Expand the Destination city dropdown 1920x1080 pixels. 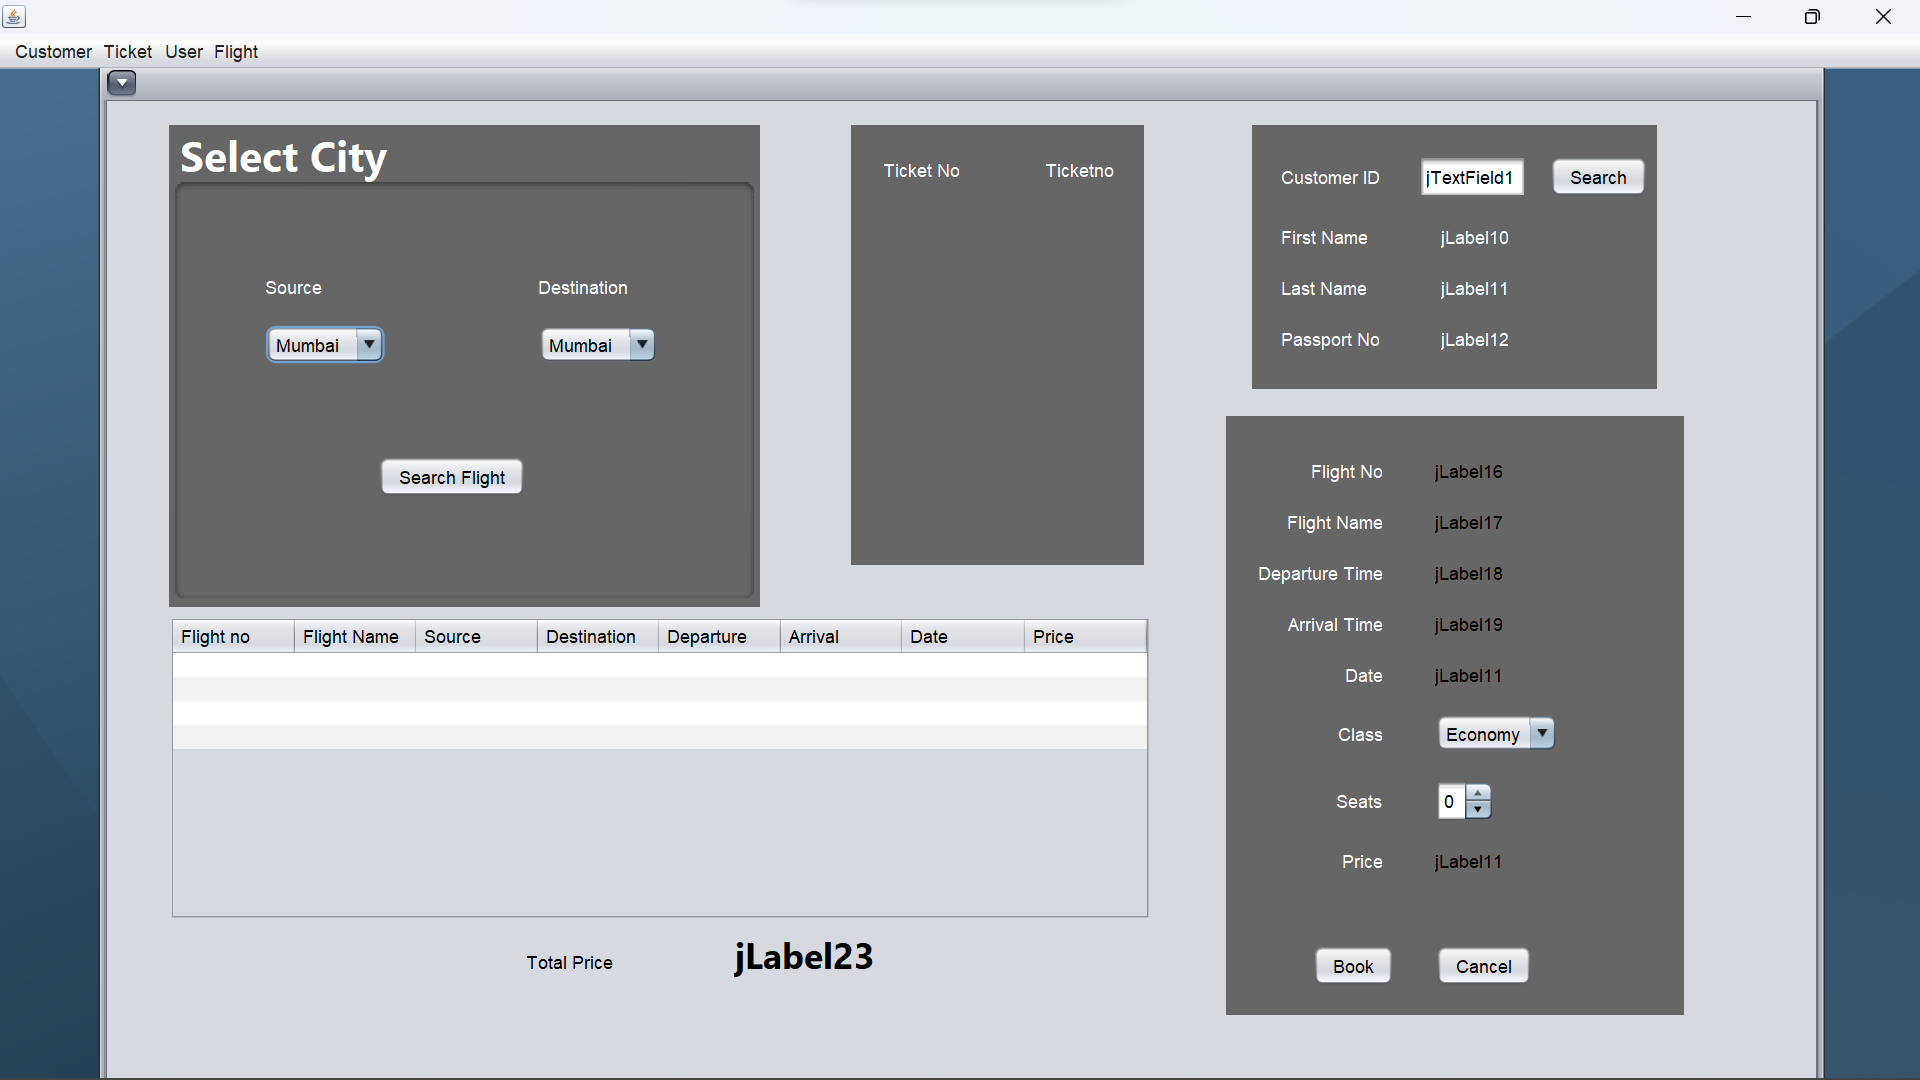(x=642, y=344)
